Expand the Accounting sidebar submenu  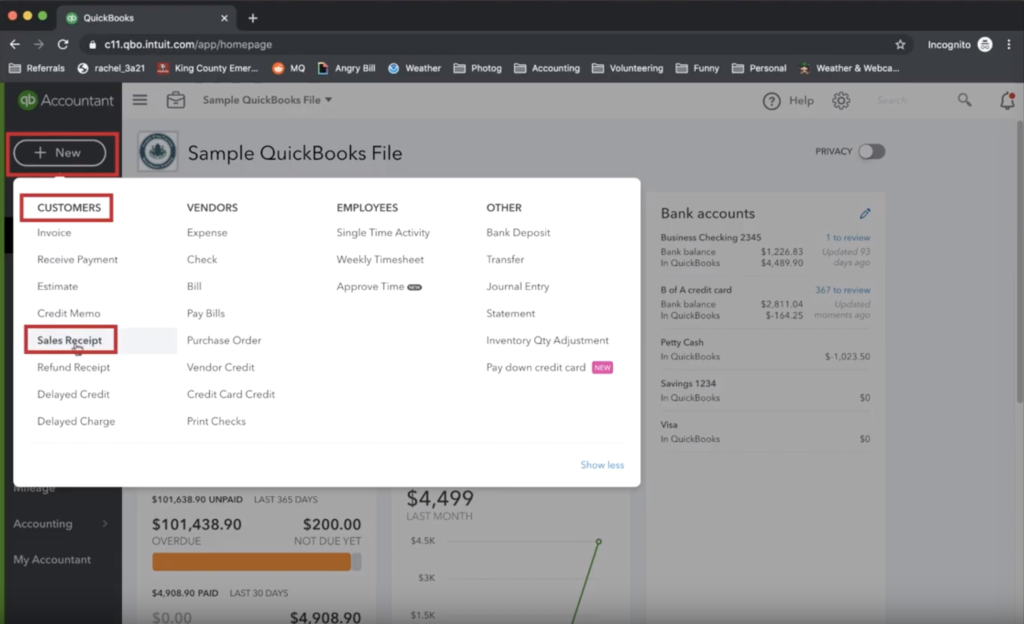click(x=60, y=524)
